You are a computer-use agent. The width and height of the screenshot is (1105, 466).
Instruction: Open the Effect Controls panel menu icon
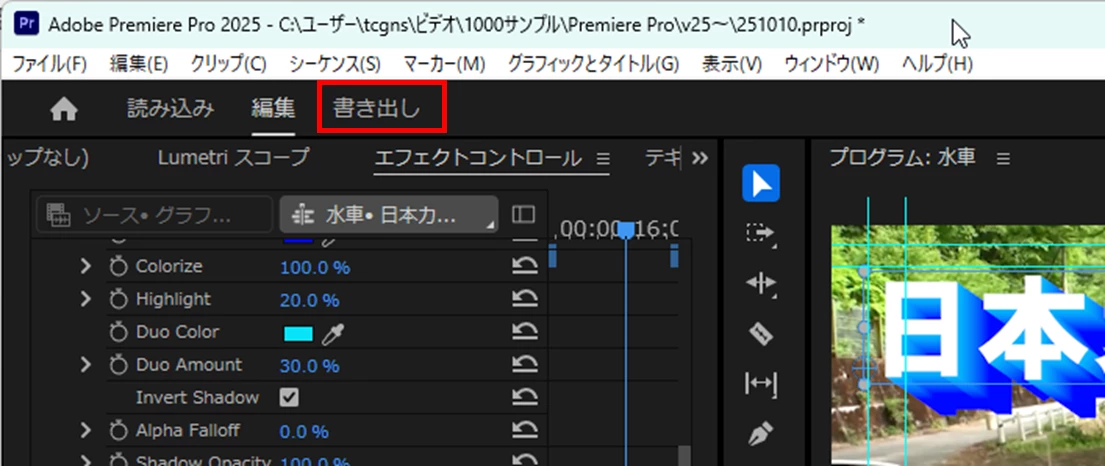pos(603,159)
